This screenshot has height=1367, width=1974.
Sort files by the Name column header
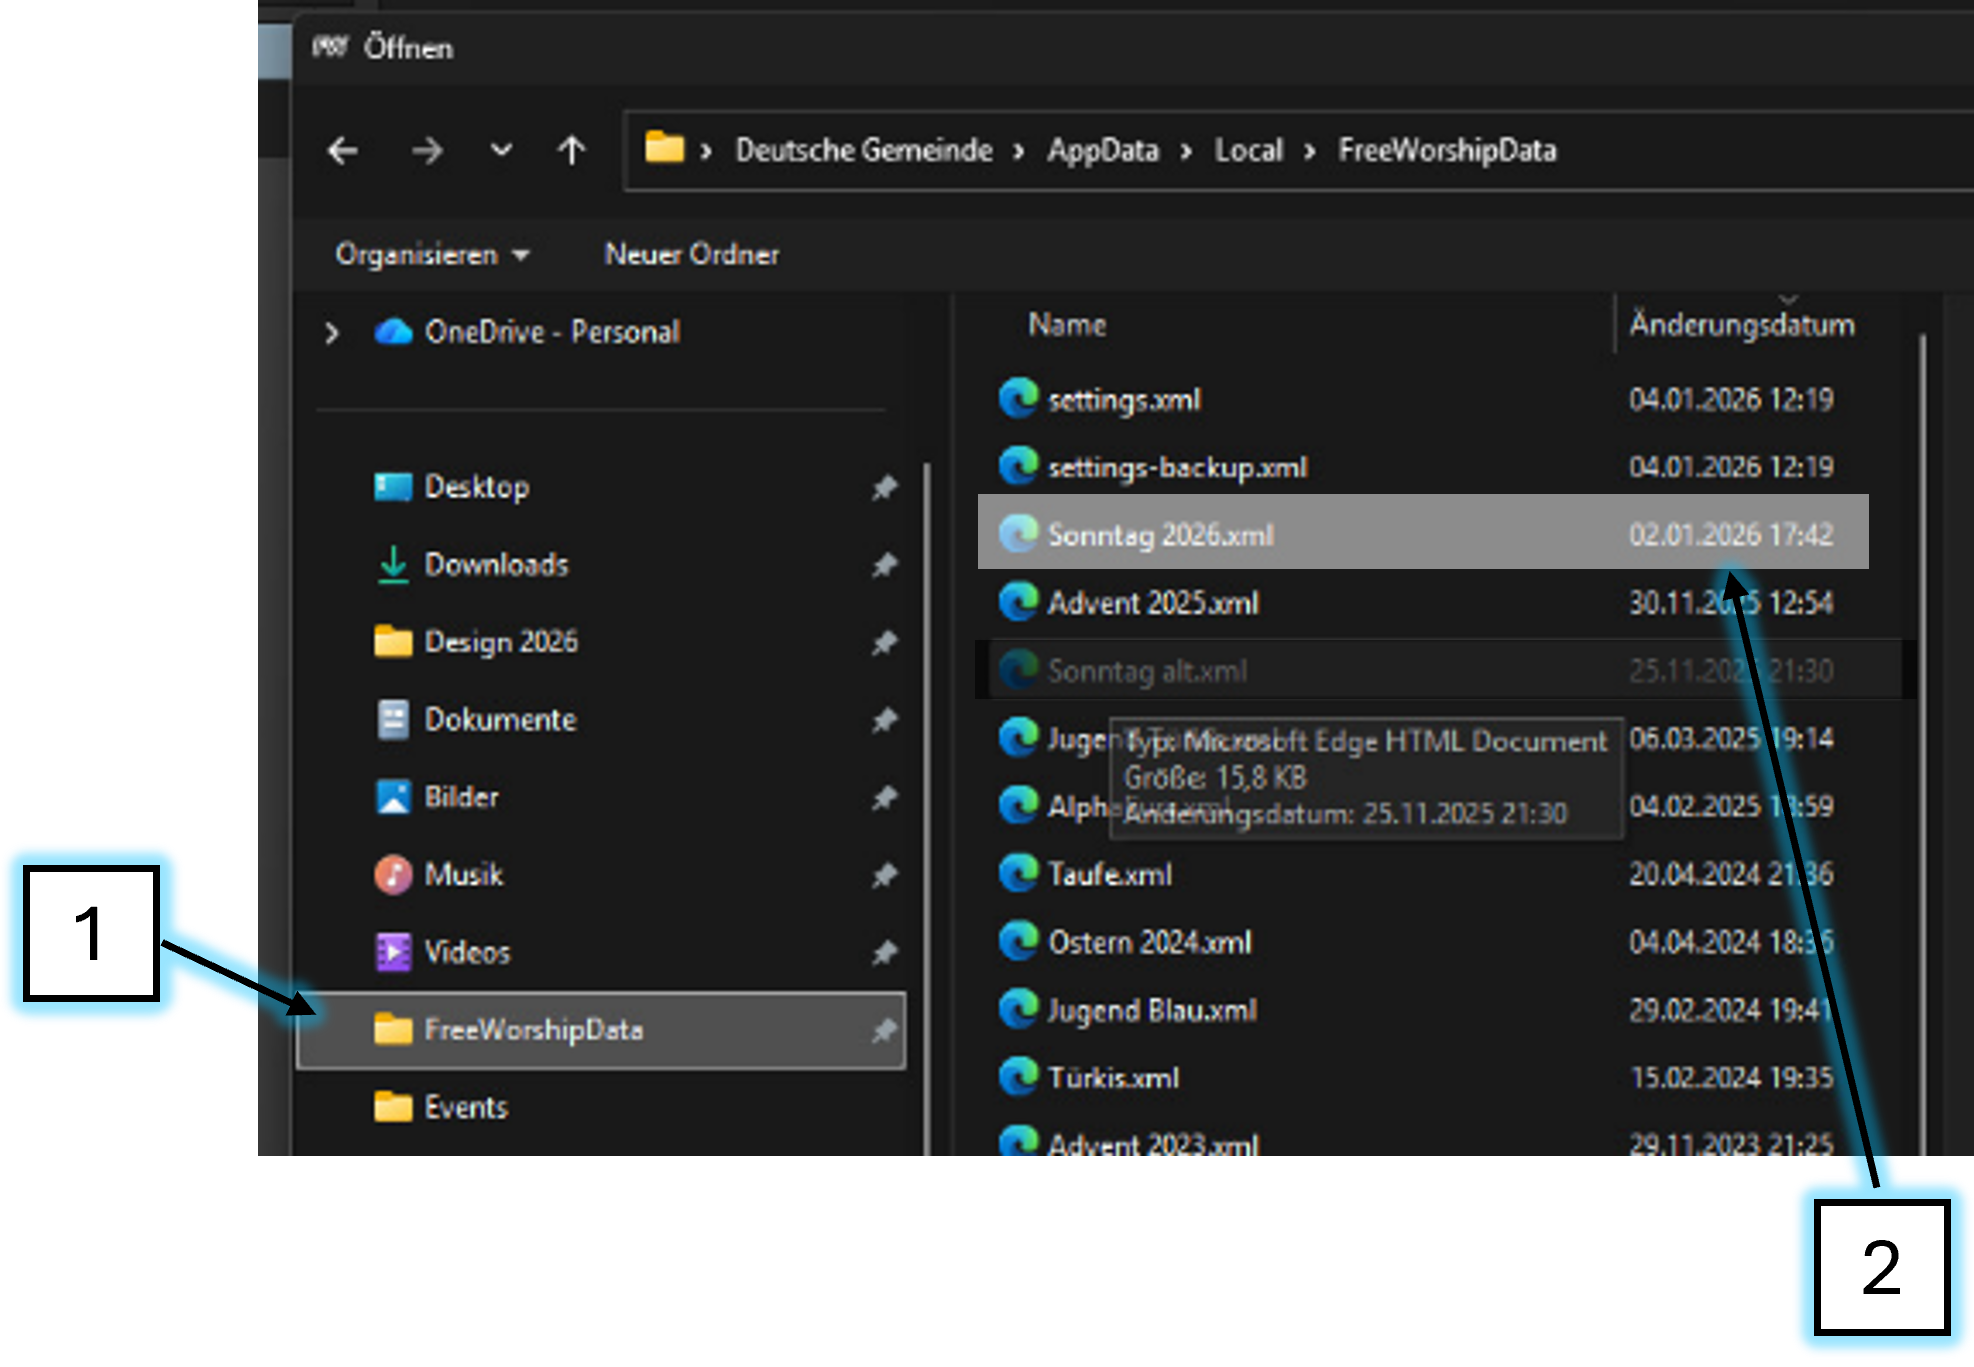point(1067,324)
